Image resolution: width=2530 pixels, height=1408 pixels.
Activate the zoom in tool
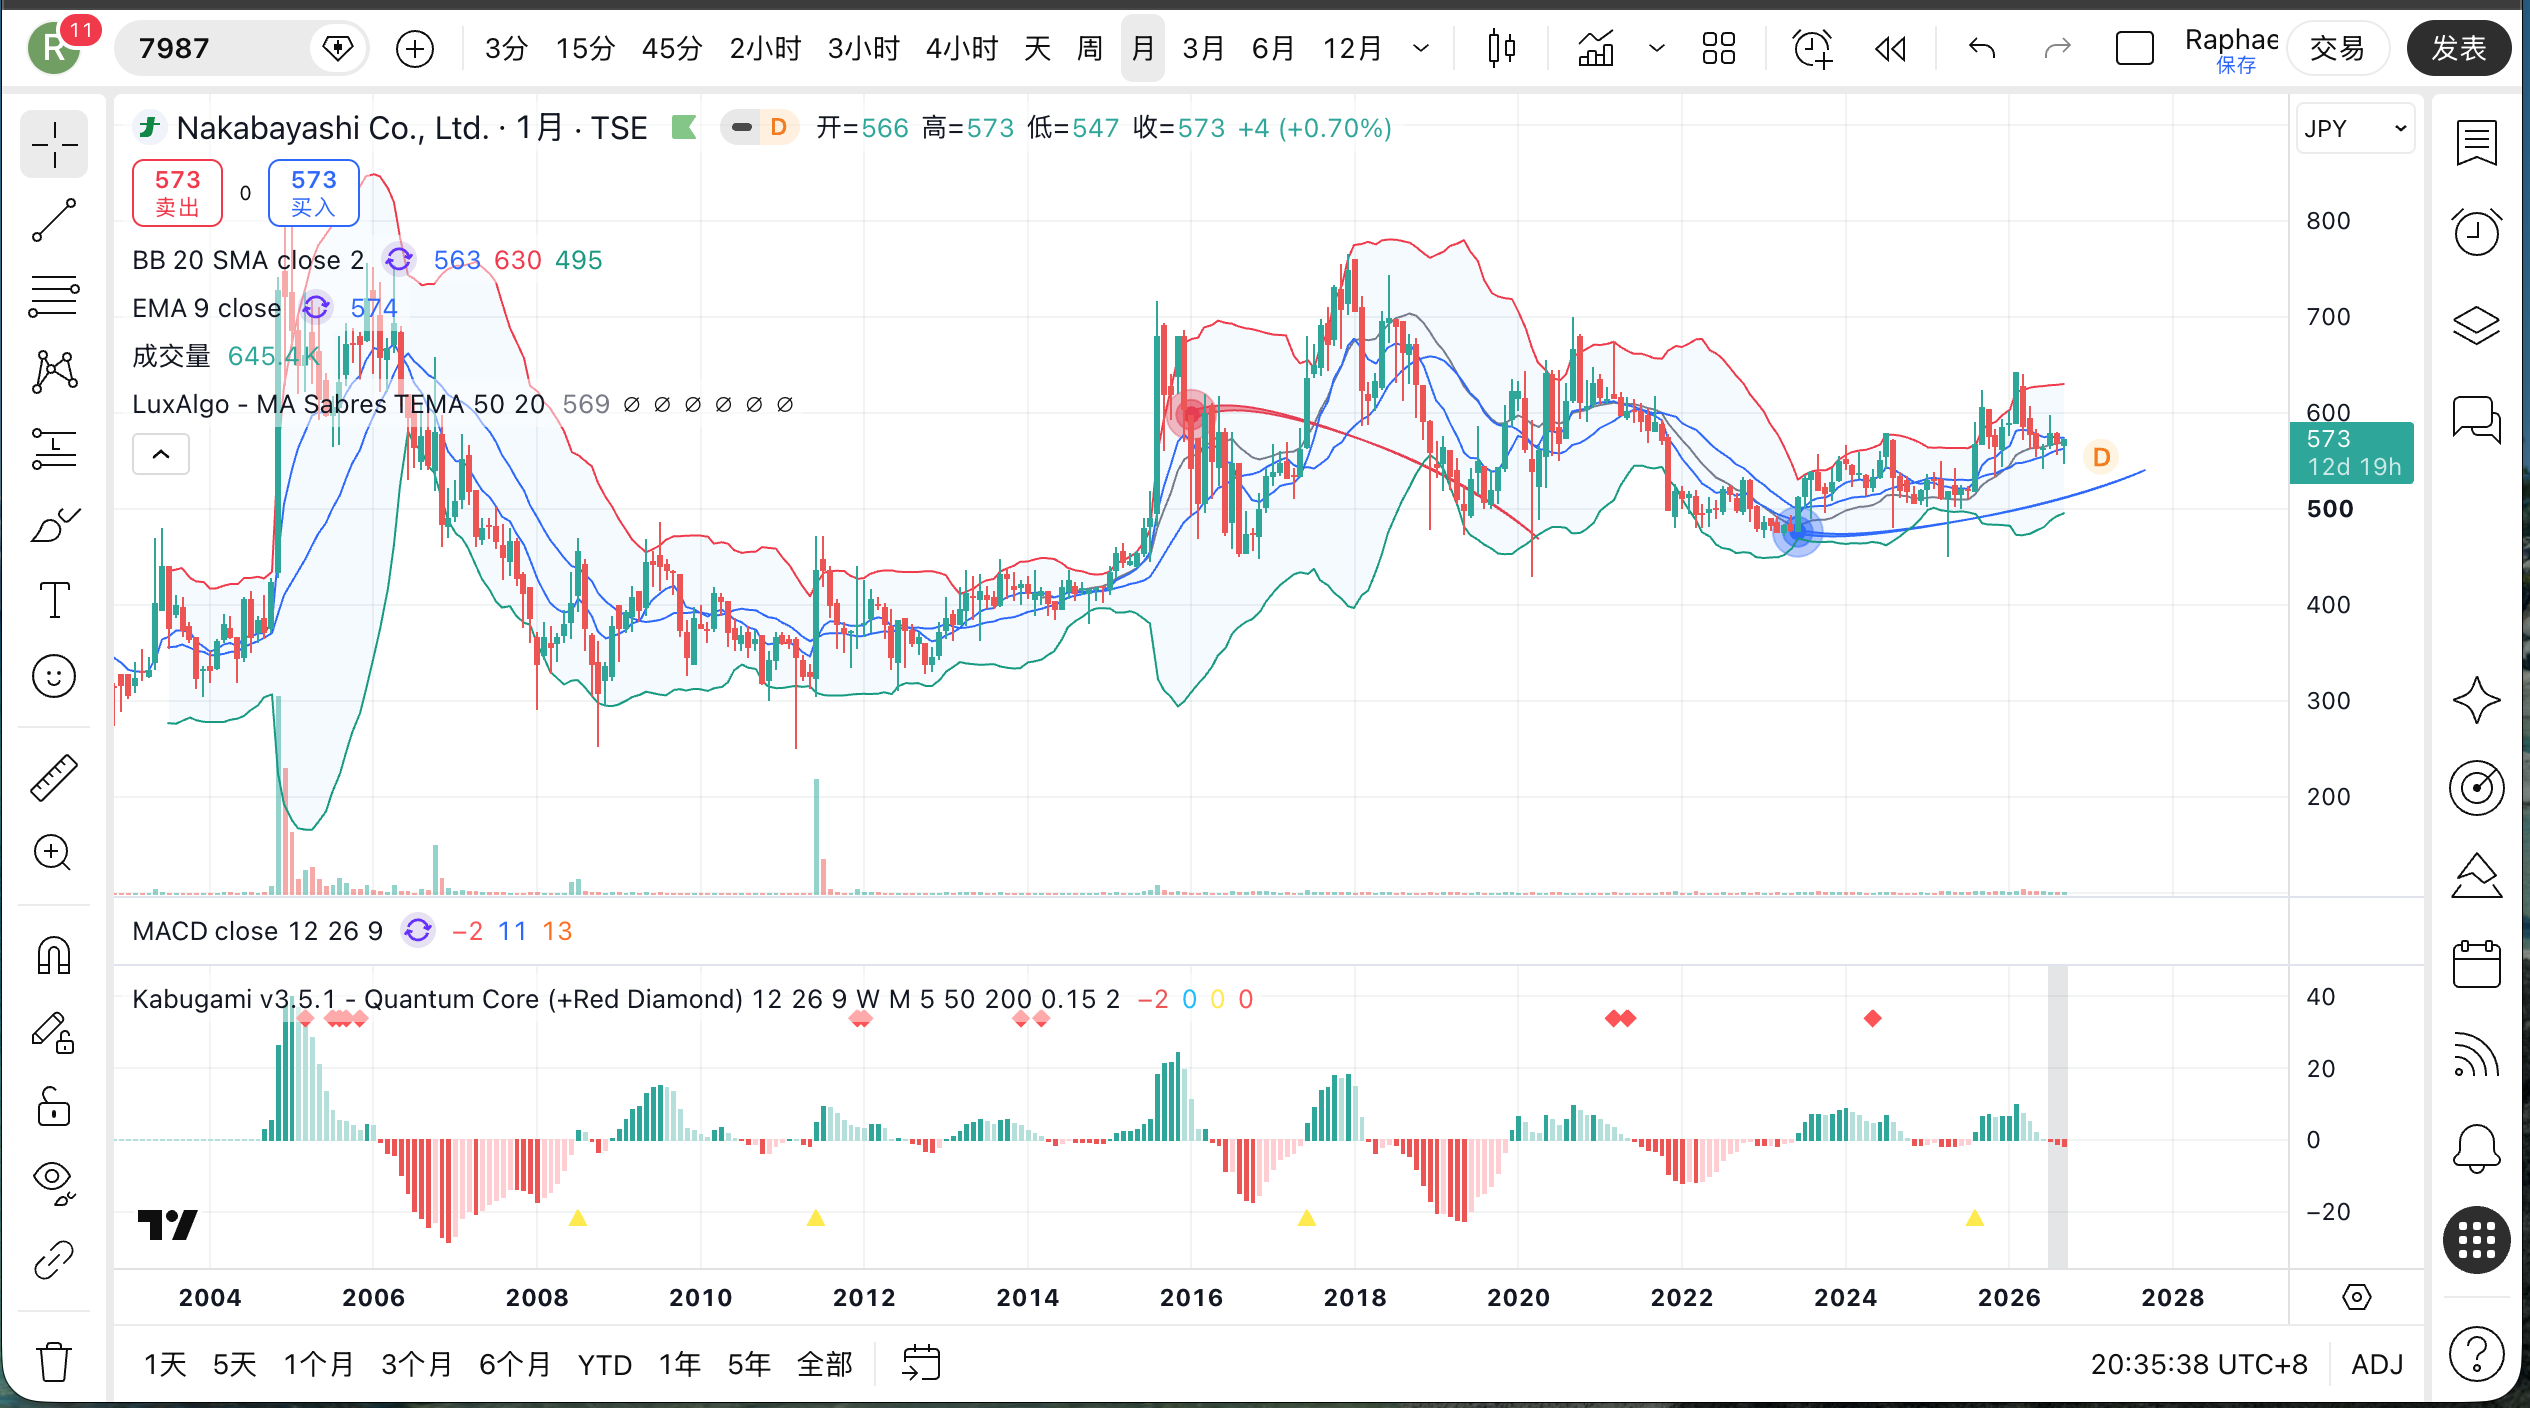54,853
